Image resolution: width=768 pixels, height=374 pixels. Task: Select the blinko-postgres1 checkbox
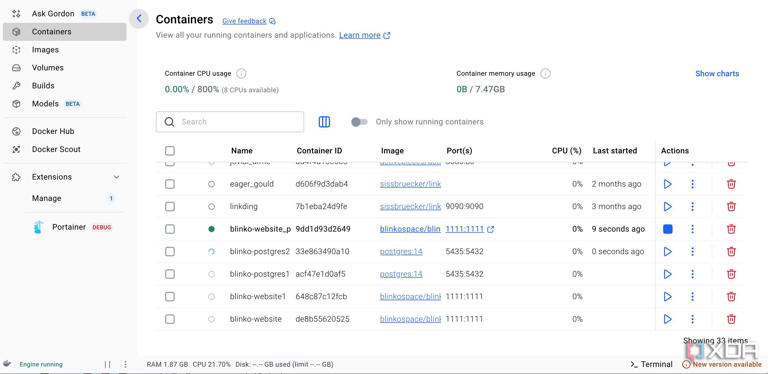(169, 274)
